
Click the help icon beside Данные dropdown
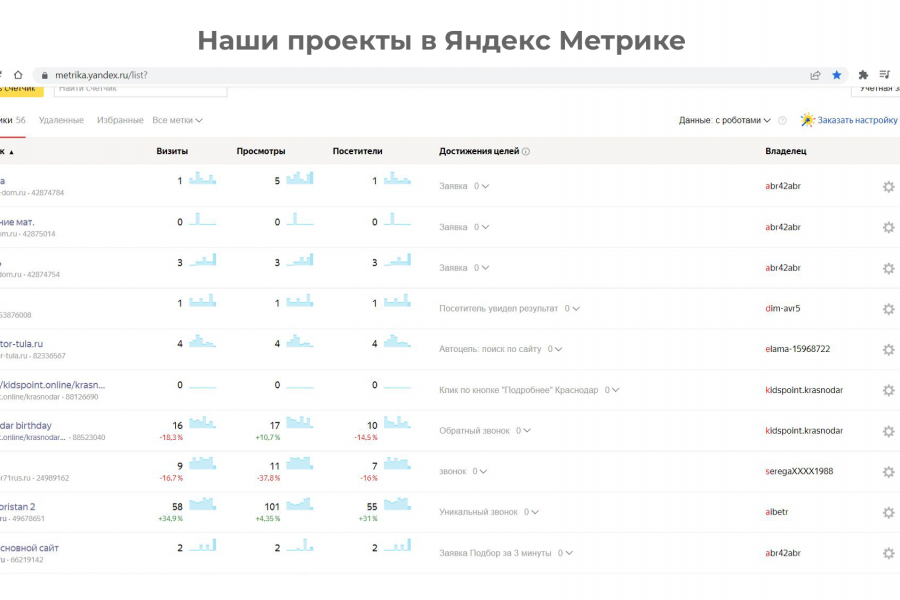click(782, 121)
